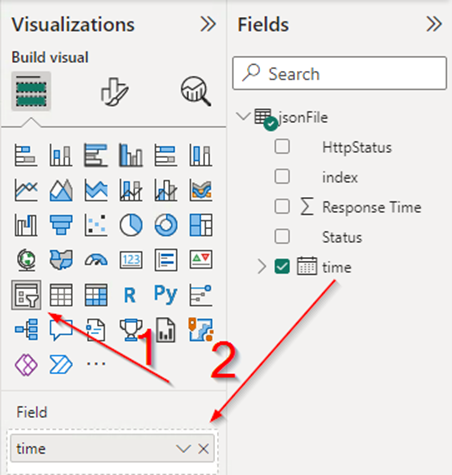Uncheck the time field checkbox
The image size is (452, 475).
pos(282,267)
